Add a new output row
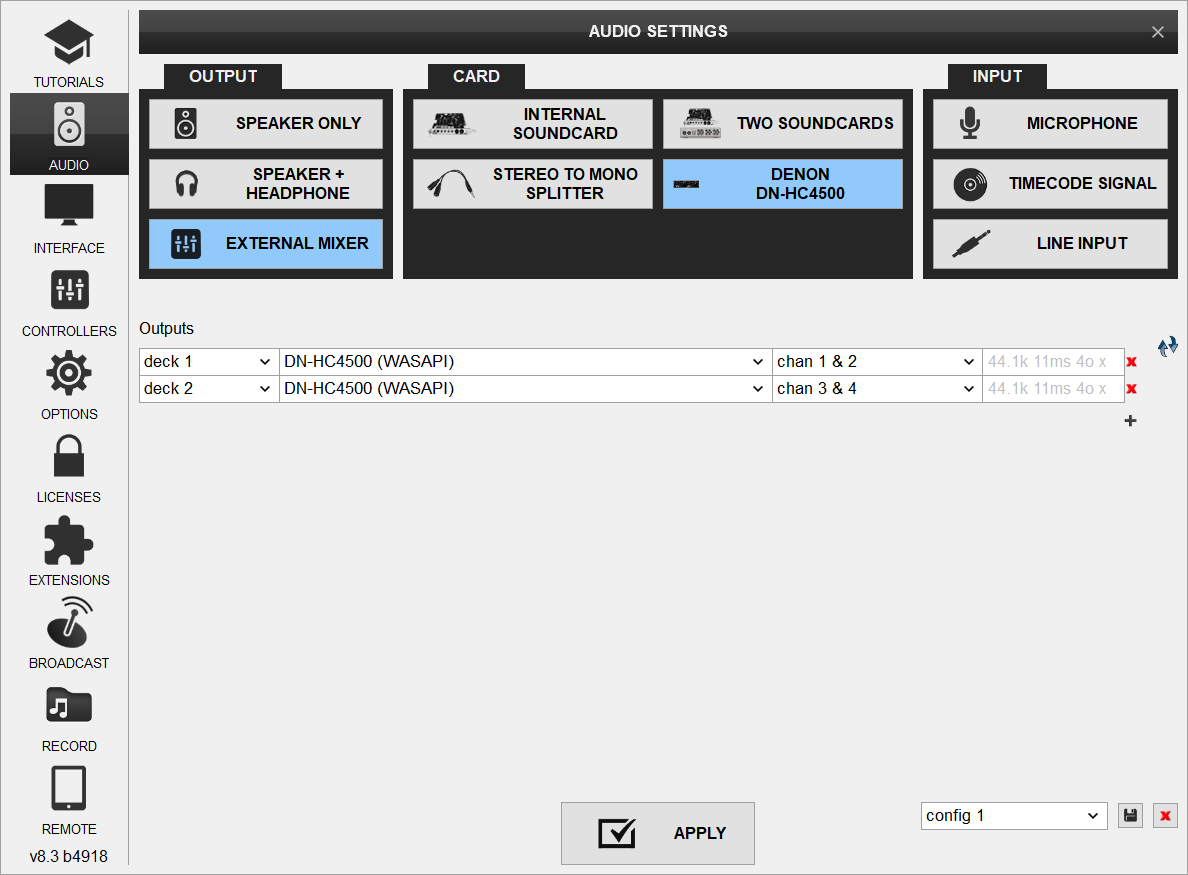Screen dimensions: 1188x875 [1130, 420]
